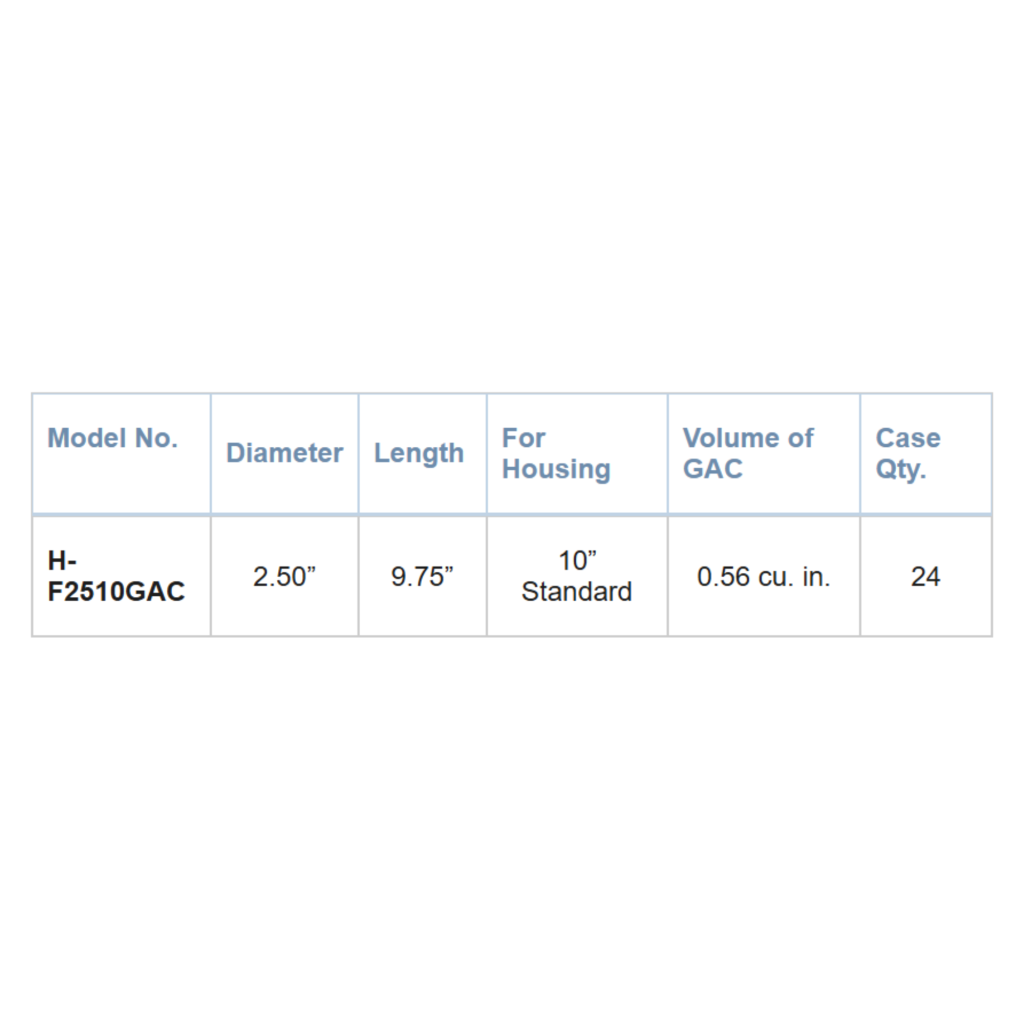Click the Length column header
Screen dimensions: 1024x1024
pos(419,453)
